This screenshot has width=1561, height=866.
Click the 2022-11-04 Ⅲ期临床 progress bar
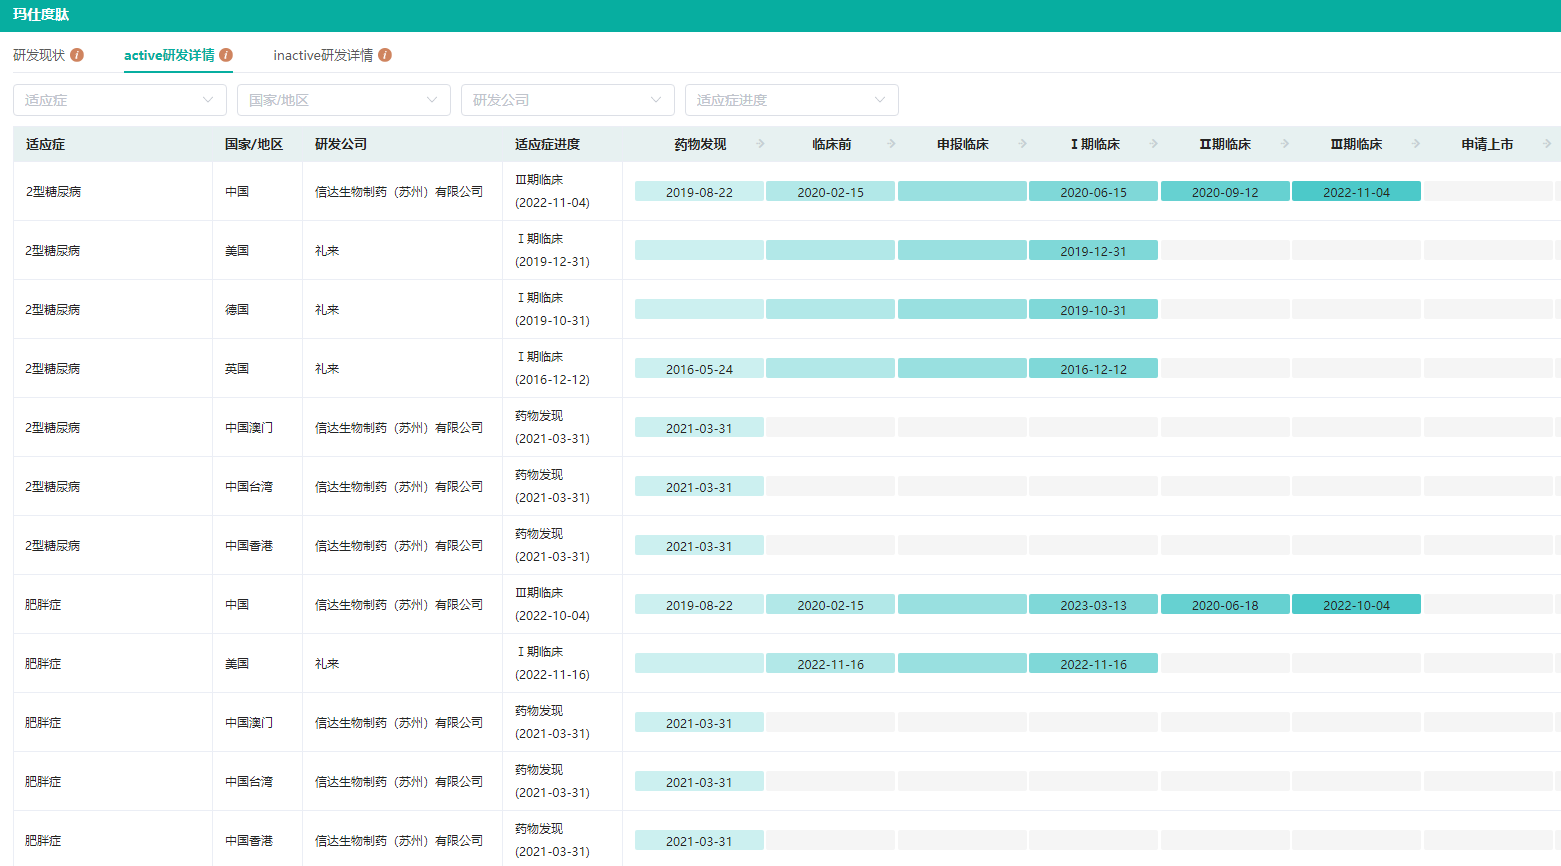pos(1356,192)
